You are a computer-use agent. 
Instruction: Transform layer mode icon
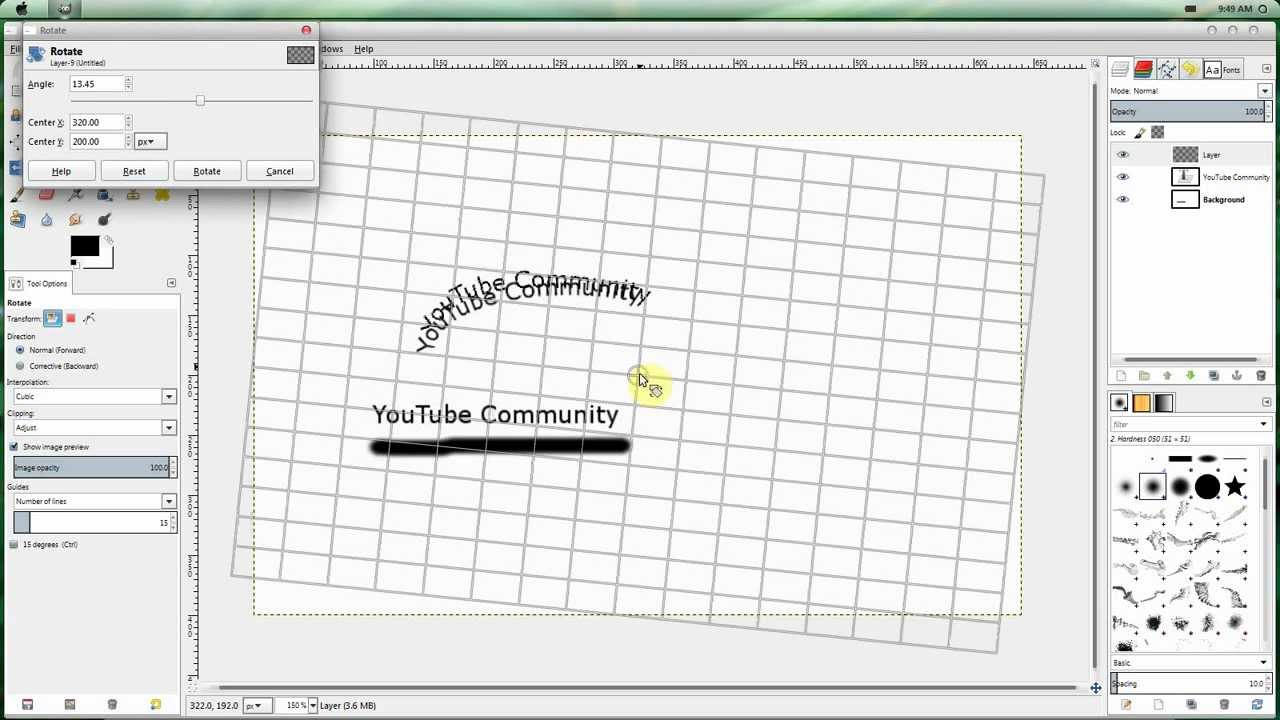[x=52, y=318]
